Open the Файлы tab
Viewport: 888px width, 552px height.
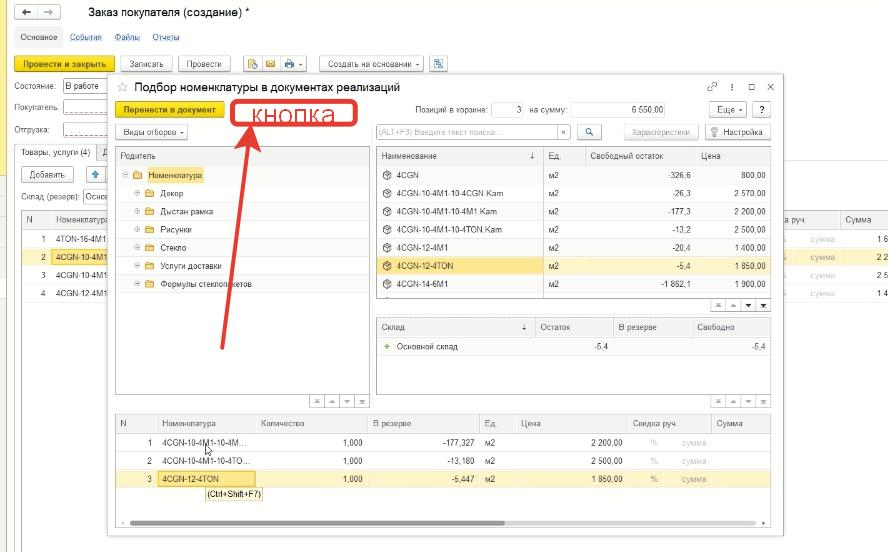coord(127,37)
